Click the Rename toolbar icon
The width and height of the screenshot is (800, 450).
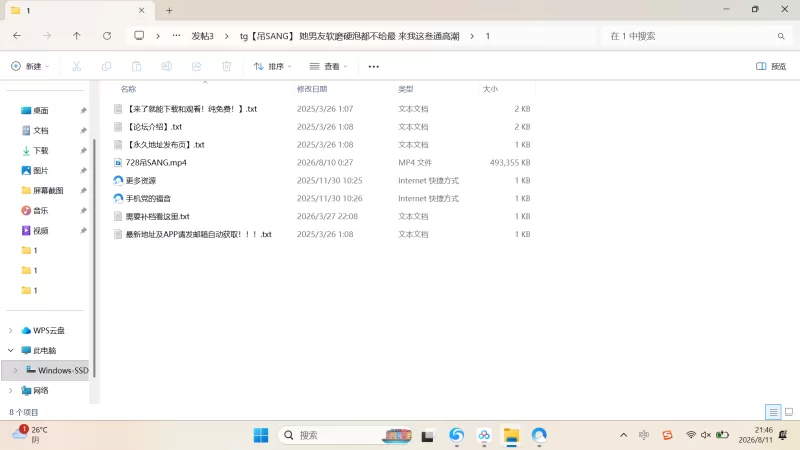(x=166, y=66)
